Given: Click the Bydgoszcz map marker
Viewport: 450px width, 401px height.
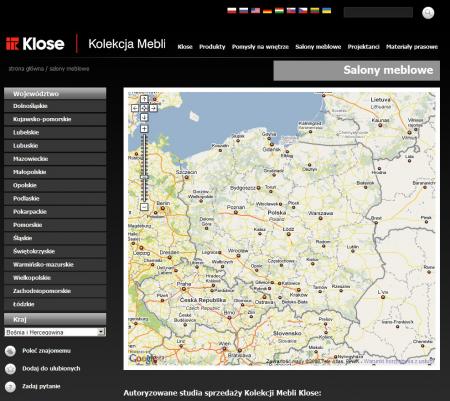Looking at the screenshot, I should 258,188.
